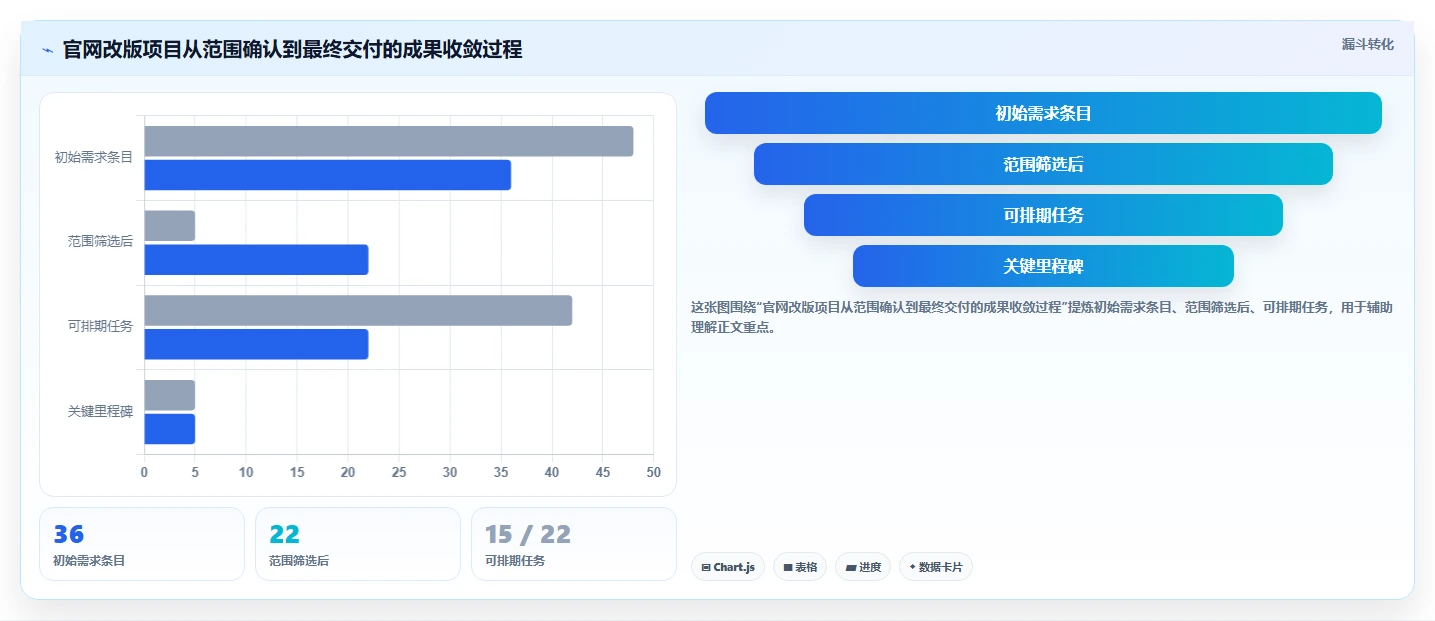Click the gray bar for 范围筛选后
The height and width of the screenshot is (621, 1435).
click(x=170, y=226)
